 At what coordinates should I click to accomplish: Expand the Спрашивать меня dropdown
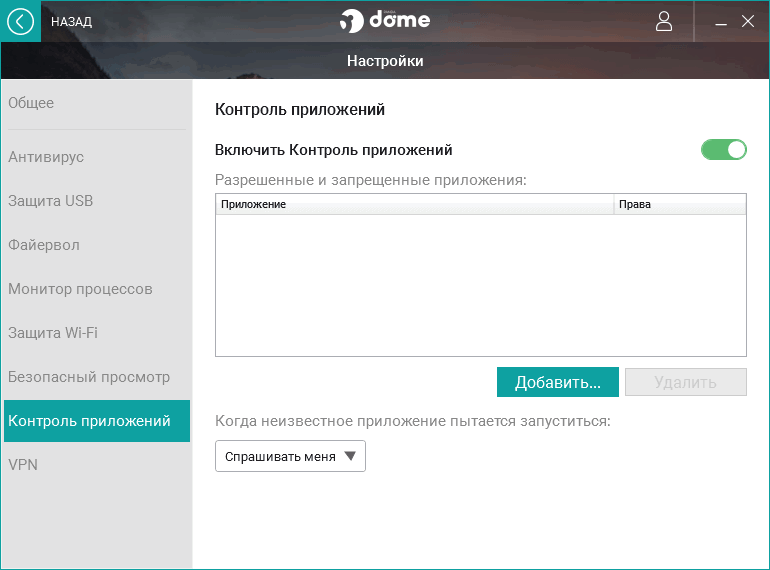coord(290,456)
